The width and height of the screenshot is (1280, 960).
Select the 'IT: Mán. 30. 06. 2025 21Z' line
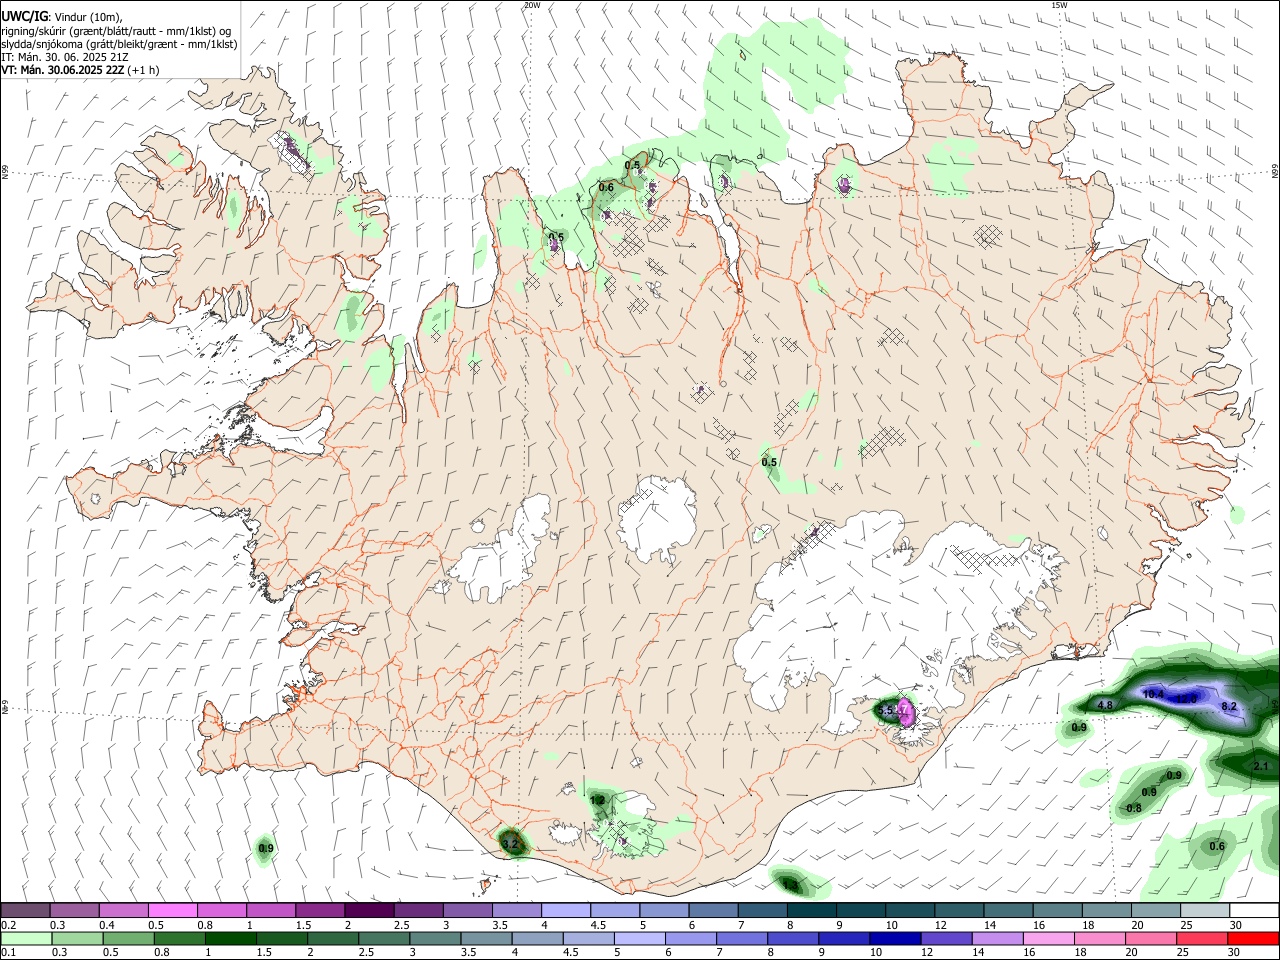click(x=65, y=57)
